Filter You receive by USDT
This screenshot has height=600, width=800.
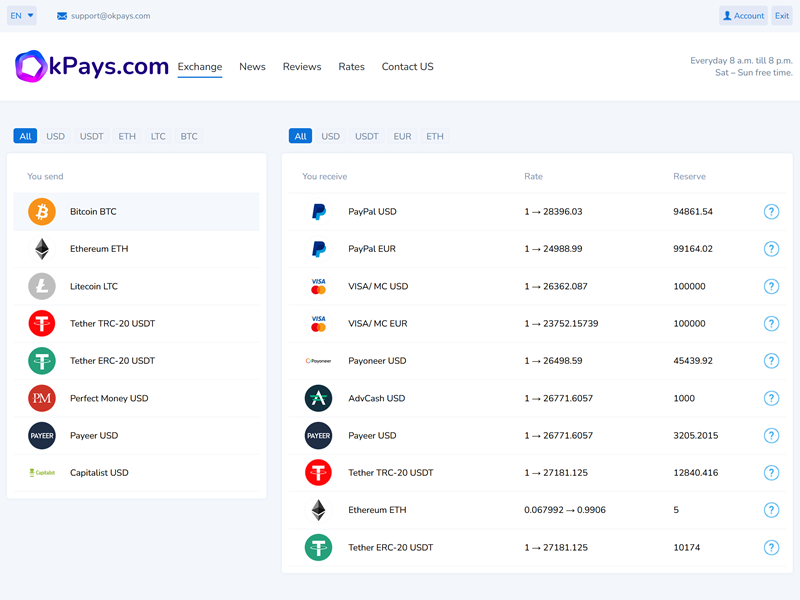click(x=367, y=136)
